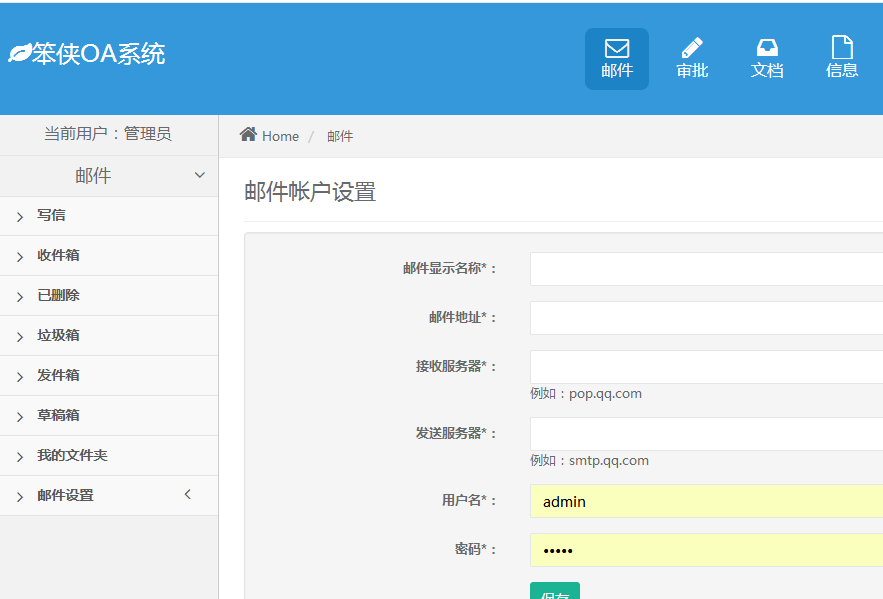Open the 文档 documents inbox icon

pyautogui.click(x=767, y=48)
